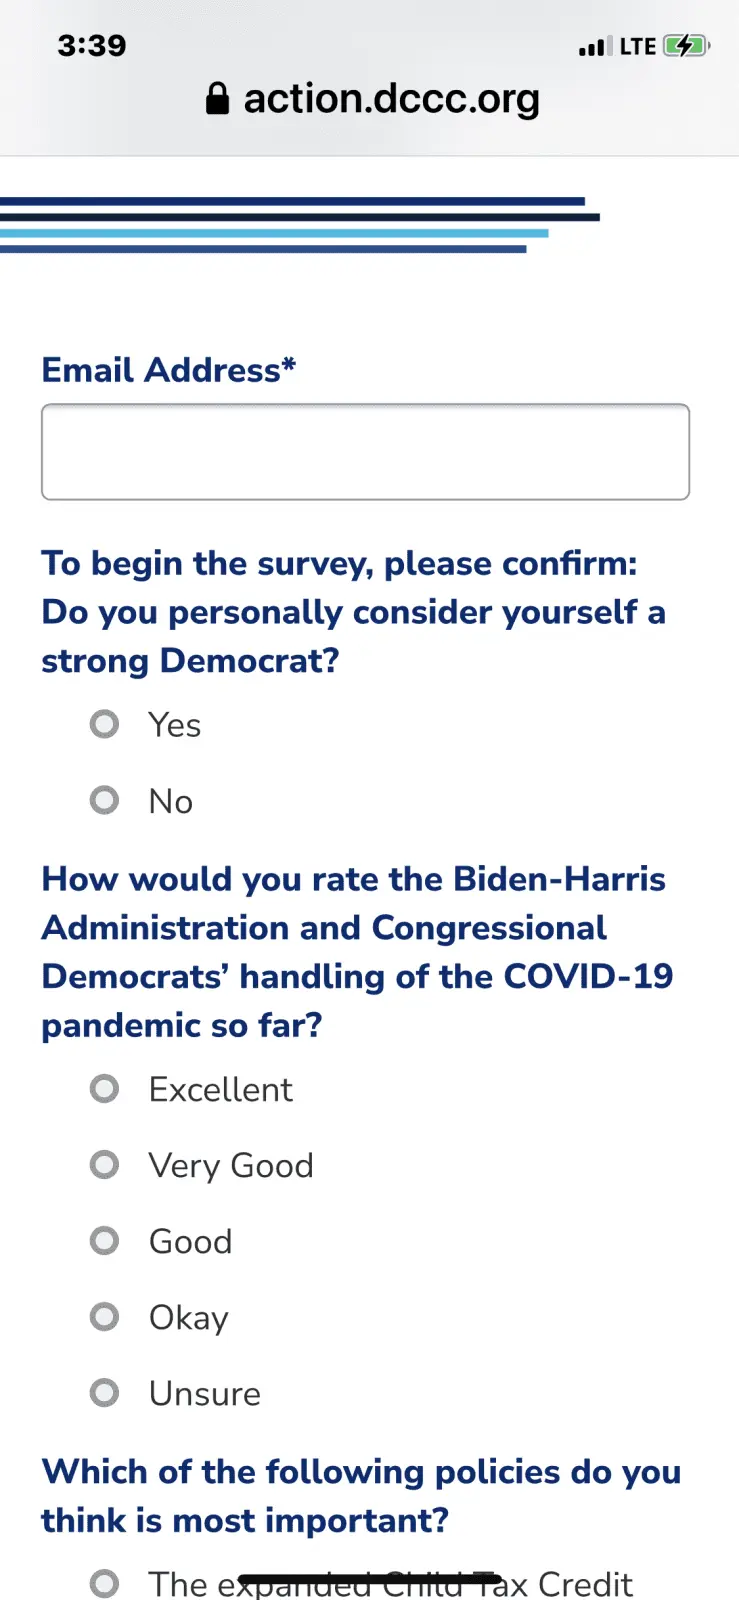Viewport: 739px width, 1600px height.
Task: Tap the 3:39 clock in status bar
Action: [92, 45]
